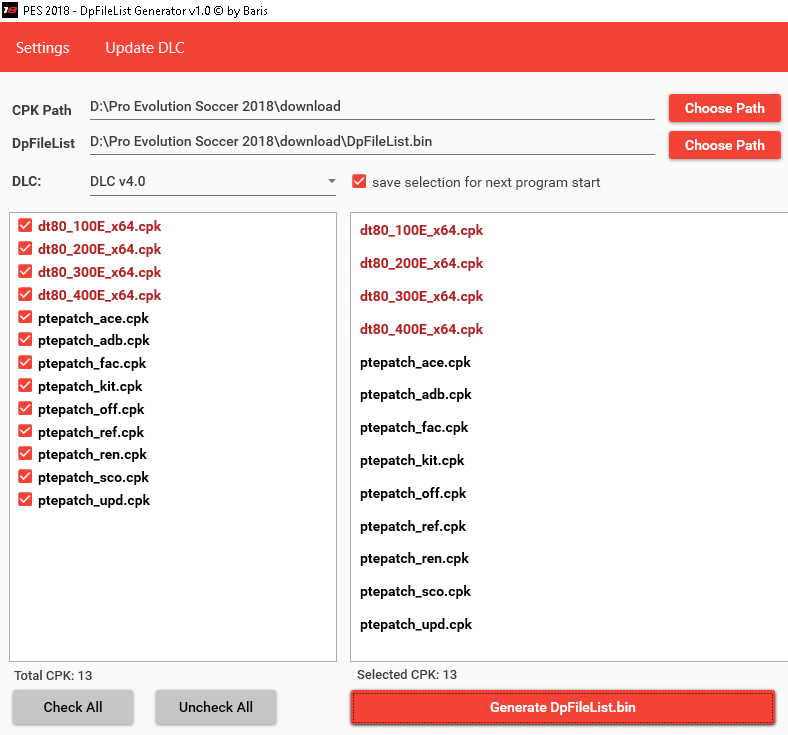This screenshot has width=788, height=735.
Task: Open the Update DLC menu
Action: pos(145,48)
